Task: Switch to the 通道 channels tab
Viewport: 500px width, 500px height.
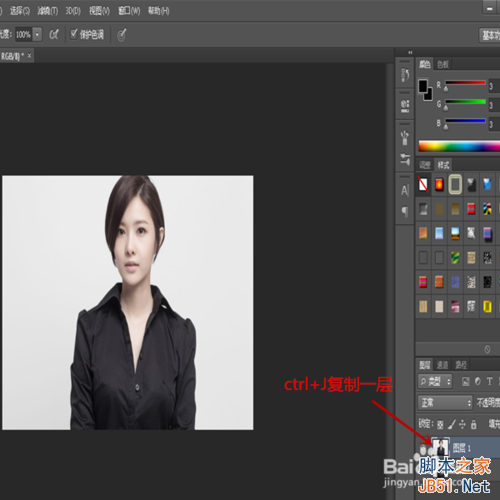Action: (443, 365)
